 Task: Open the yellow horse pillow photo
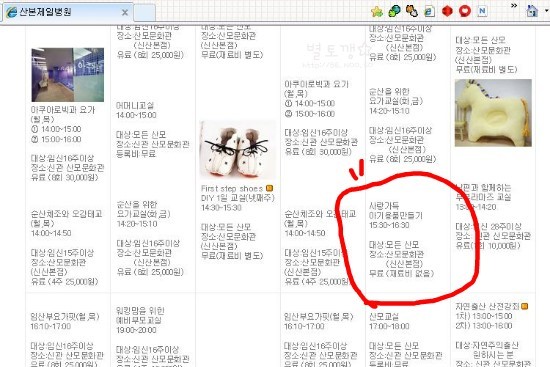pos(493,113)
